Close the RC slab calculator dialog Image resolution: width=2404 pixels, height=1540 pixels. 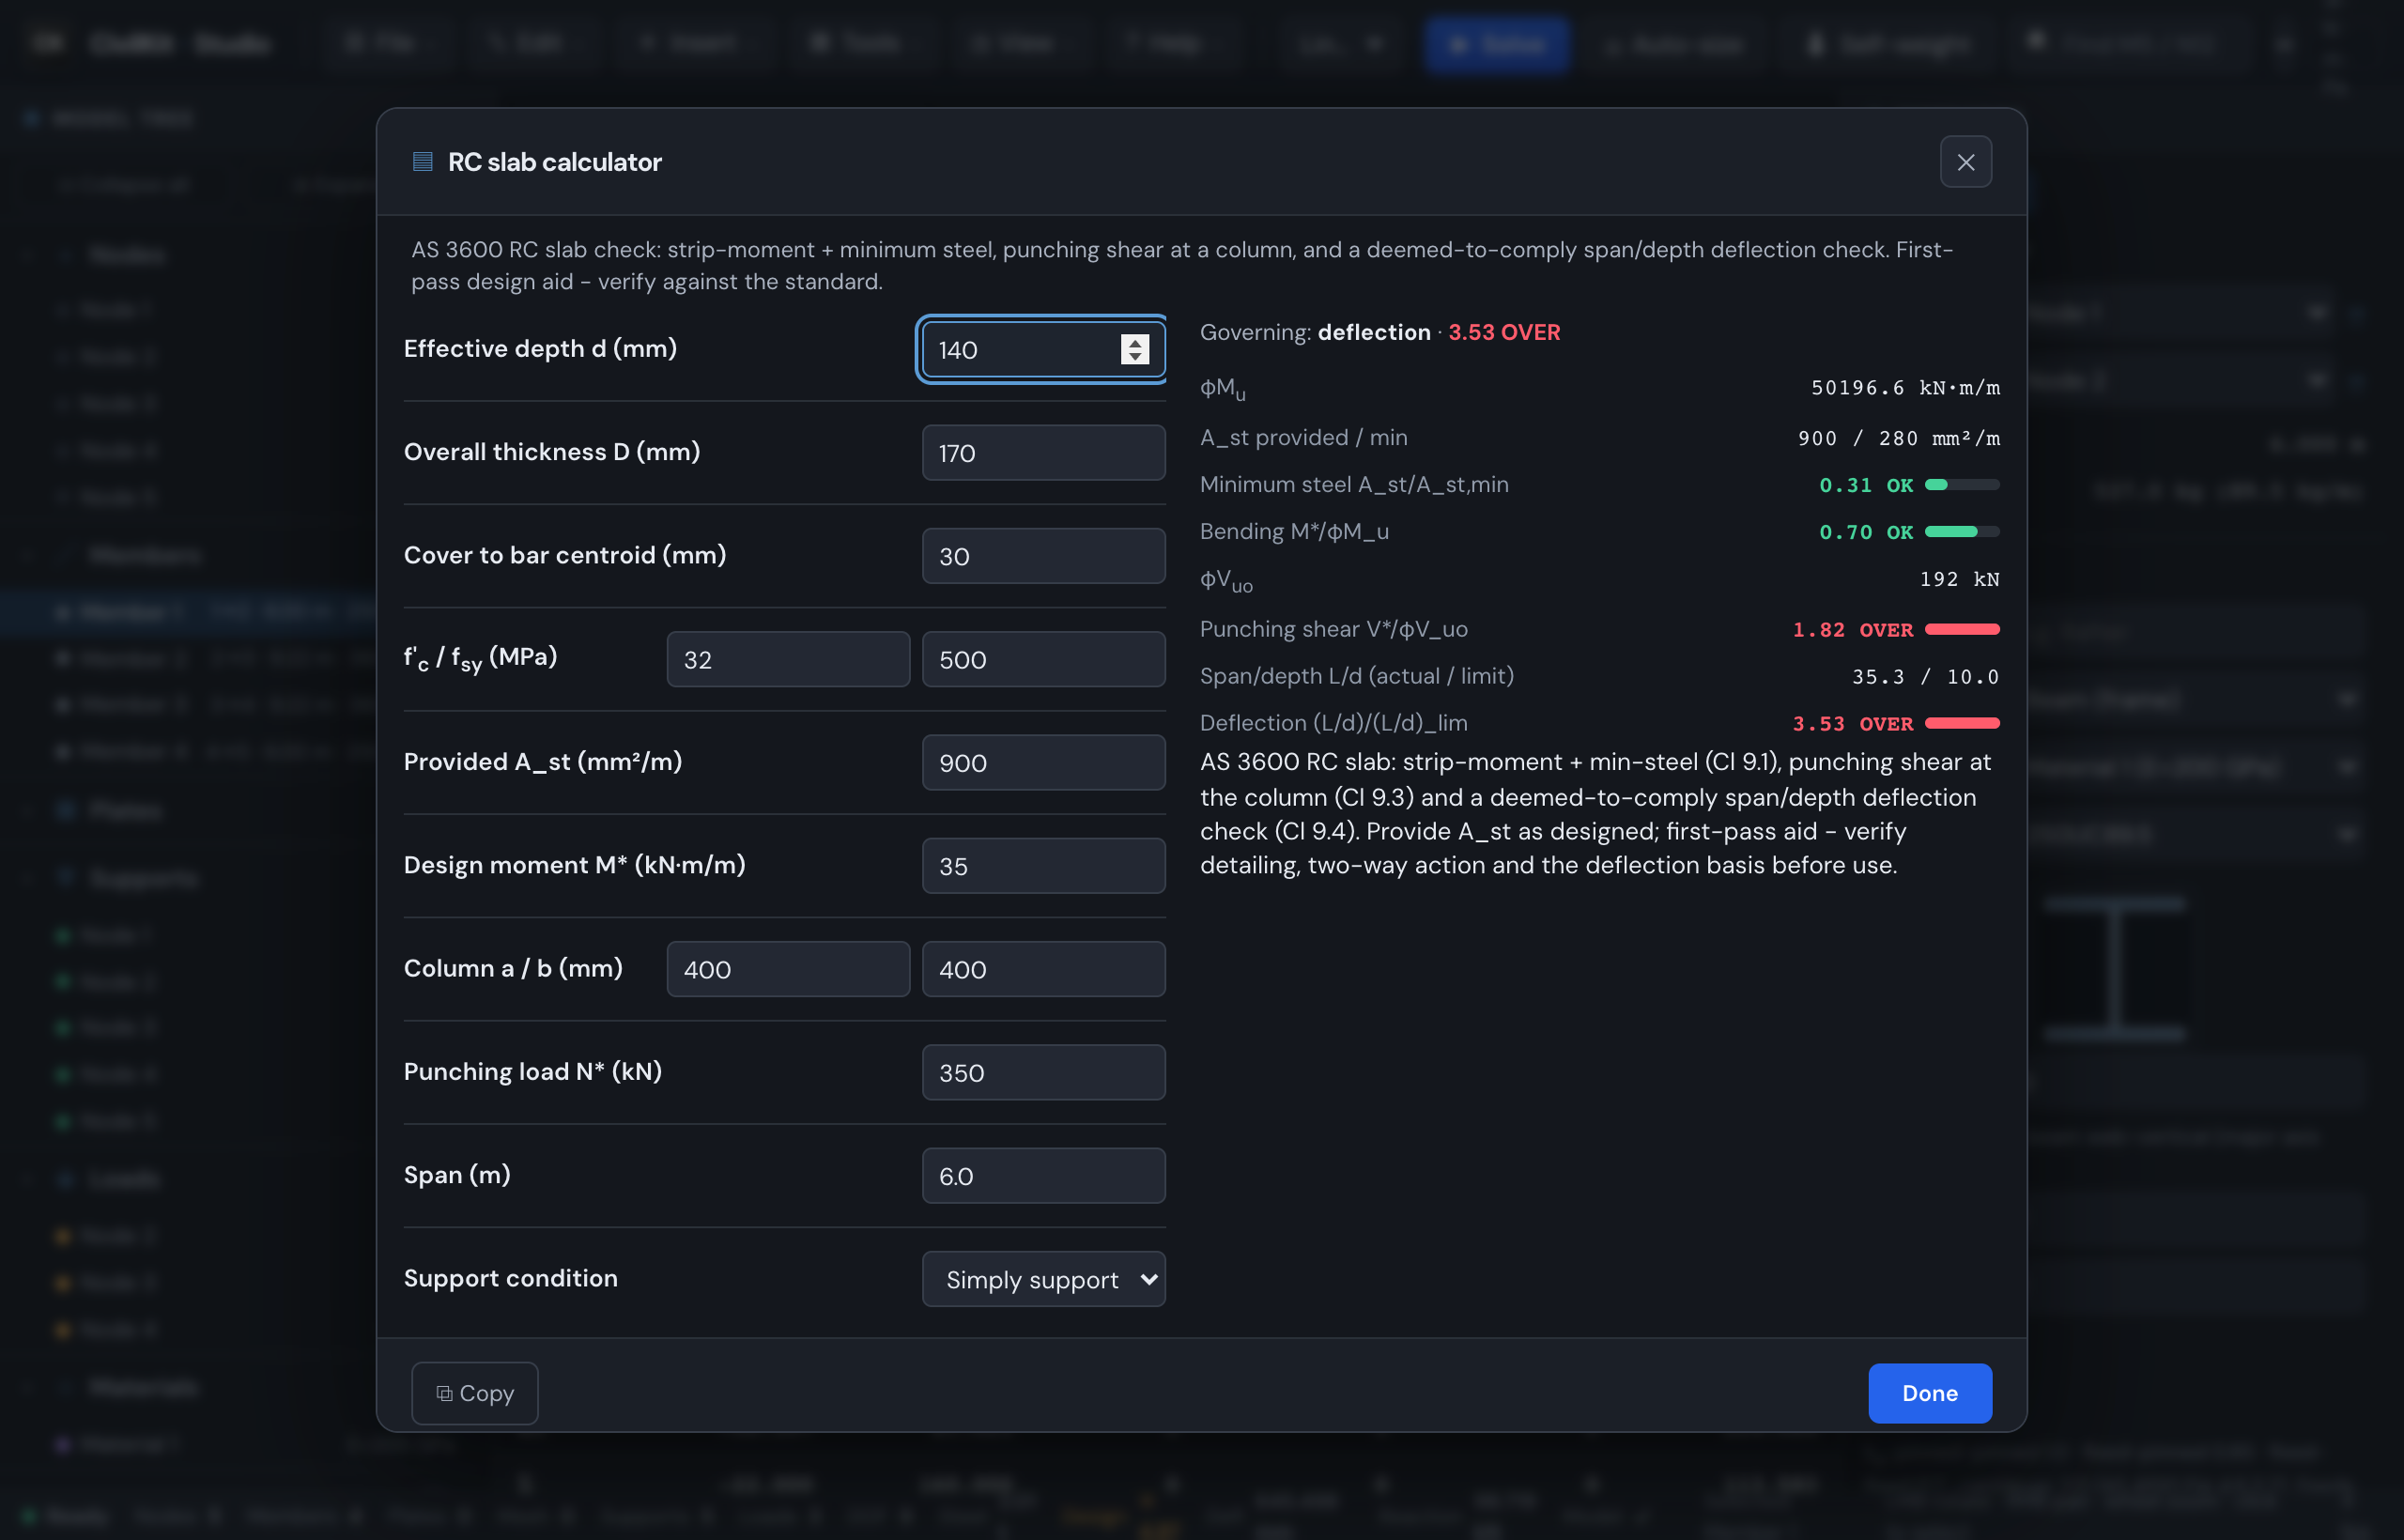1965,162
